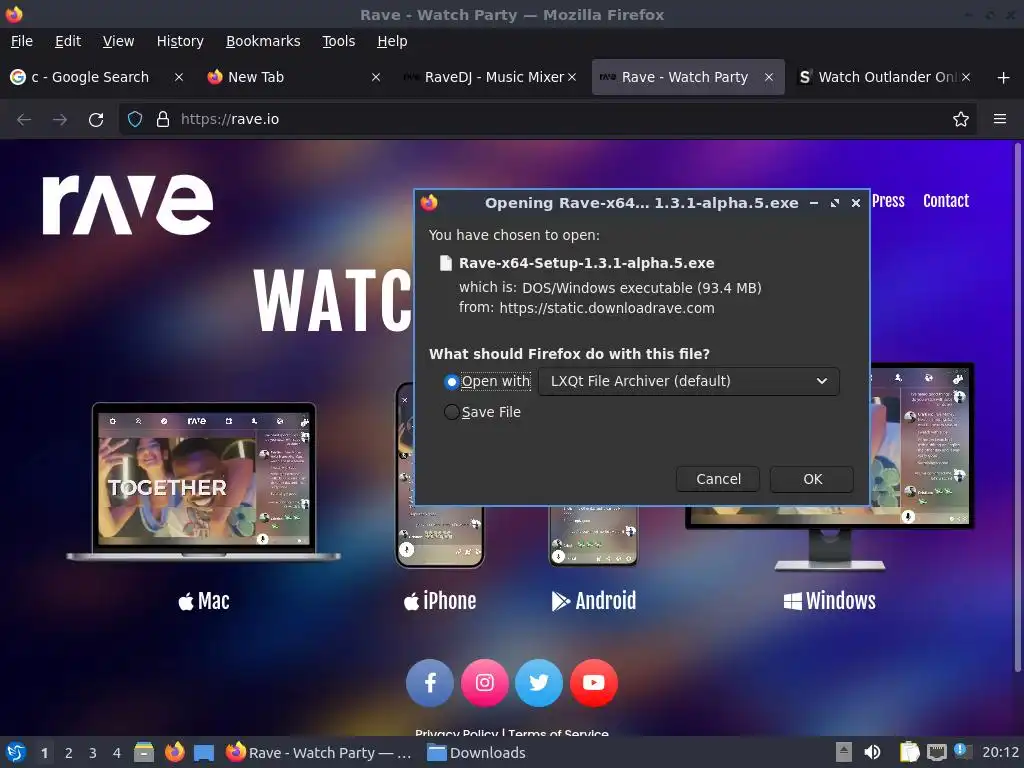
Task: Switch to workspace 1 on the taskbar
Action: point(44,753)
